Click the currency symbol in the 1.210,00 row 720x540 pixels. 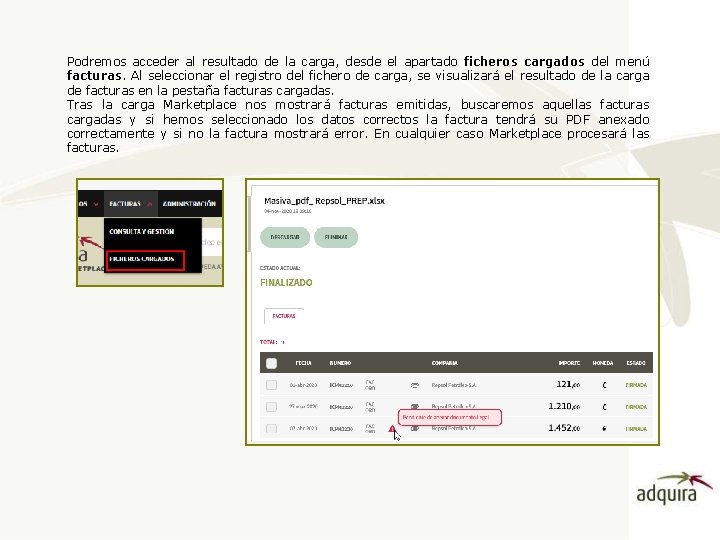coord(604,407)
